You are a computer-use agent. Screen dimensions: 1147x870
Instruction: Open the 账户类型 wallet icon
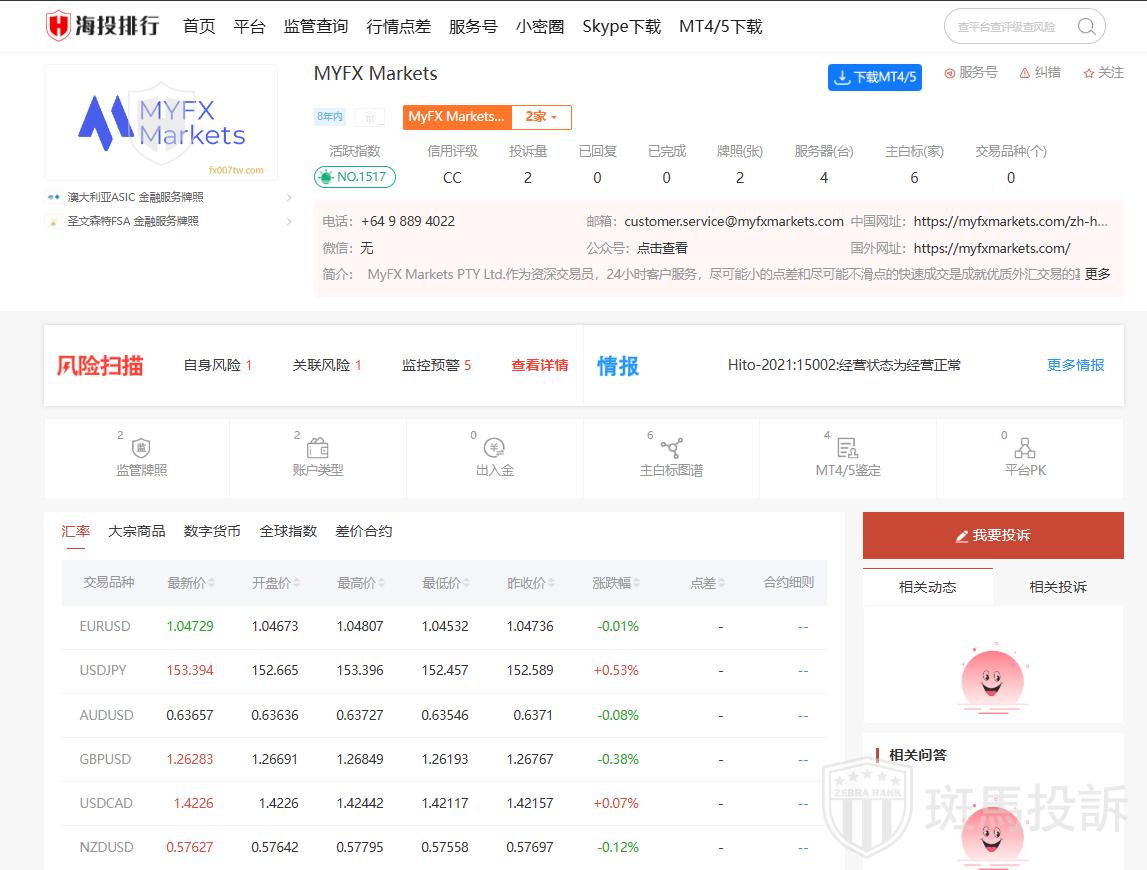318,449
